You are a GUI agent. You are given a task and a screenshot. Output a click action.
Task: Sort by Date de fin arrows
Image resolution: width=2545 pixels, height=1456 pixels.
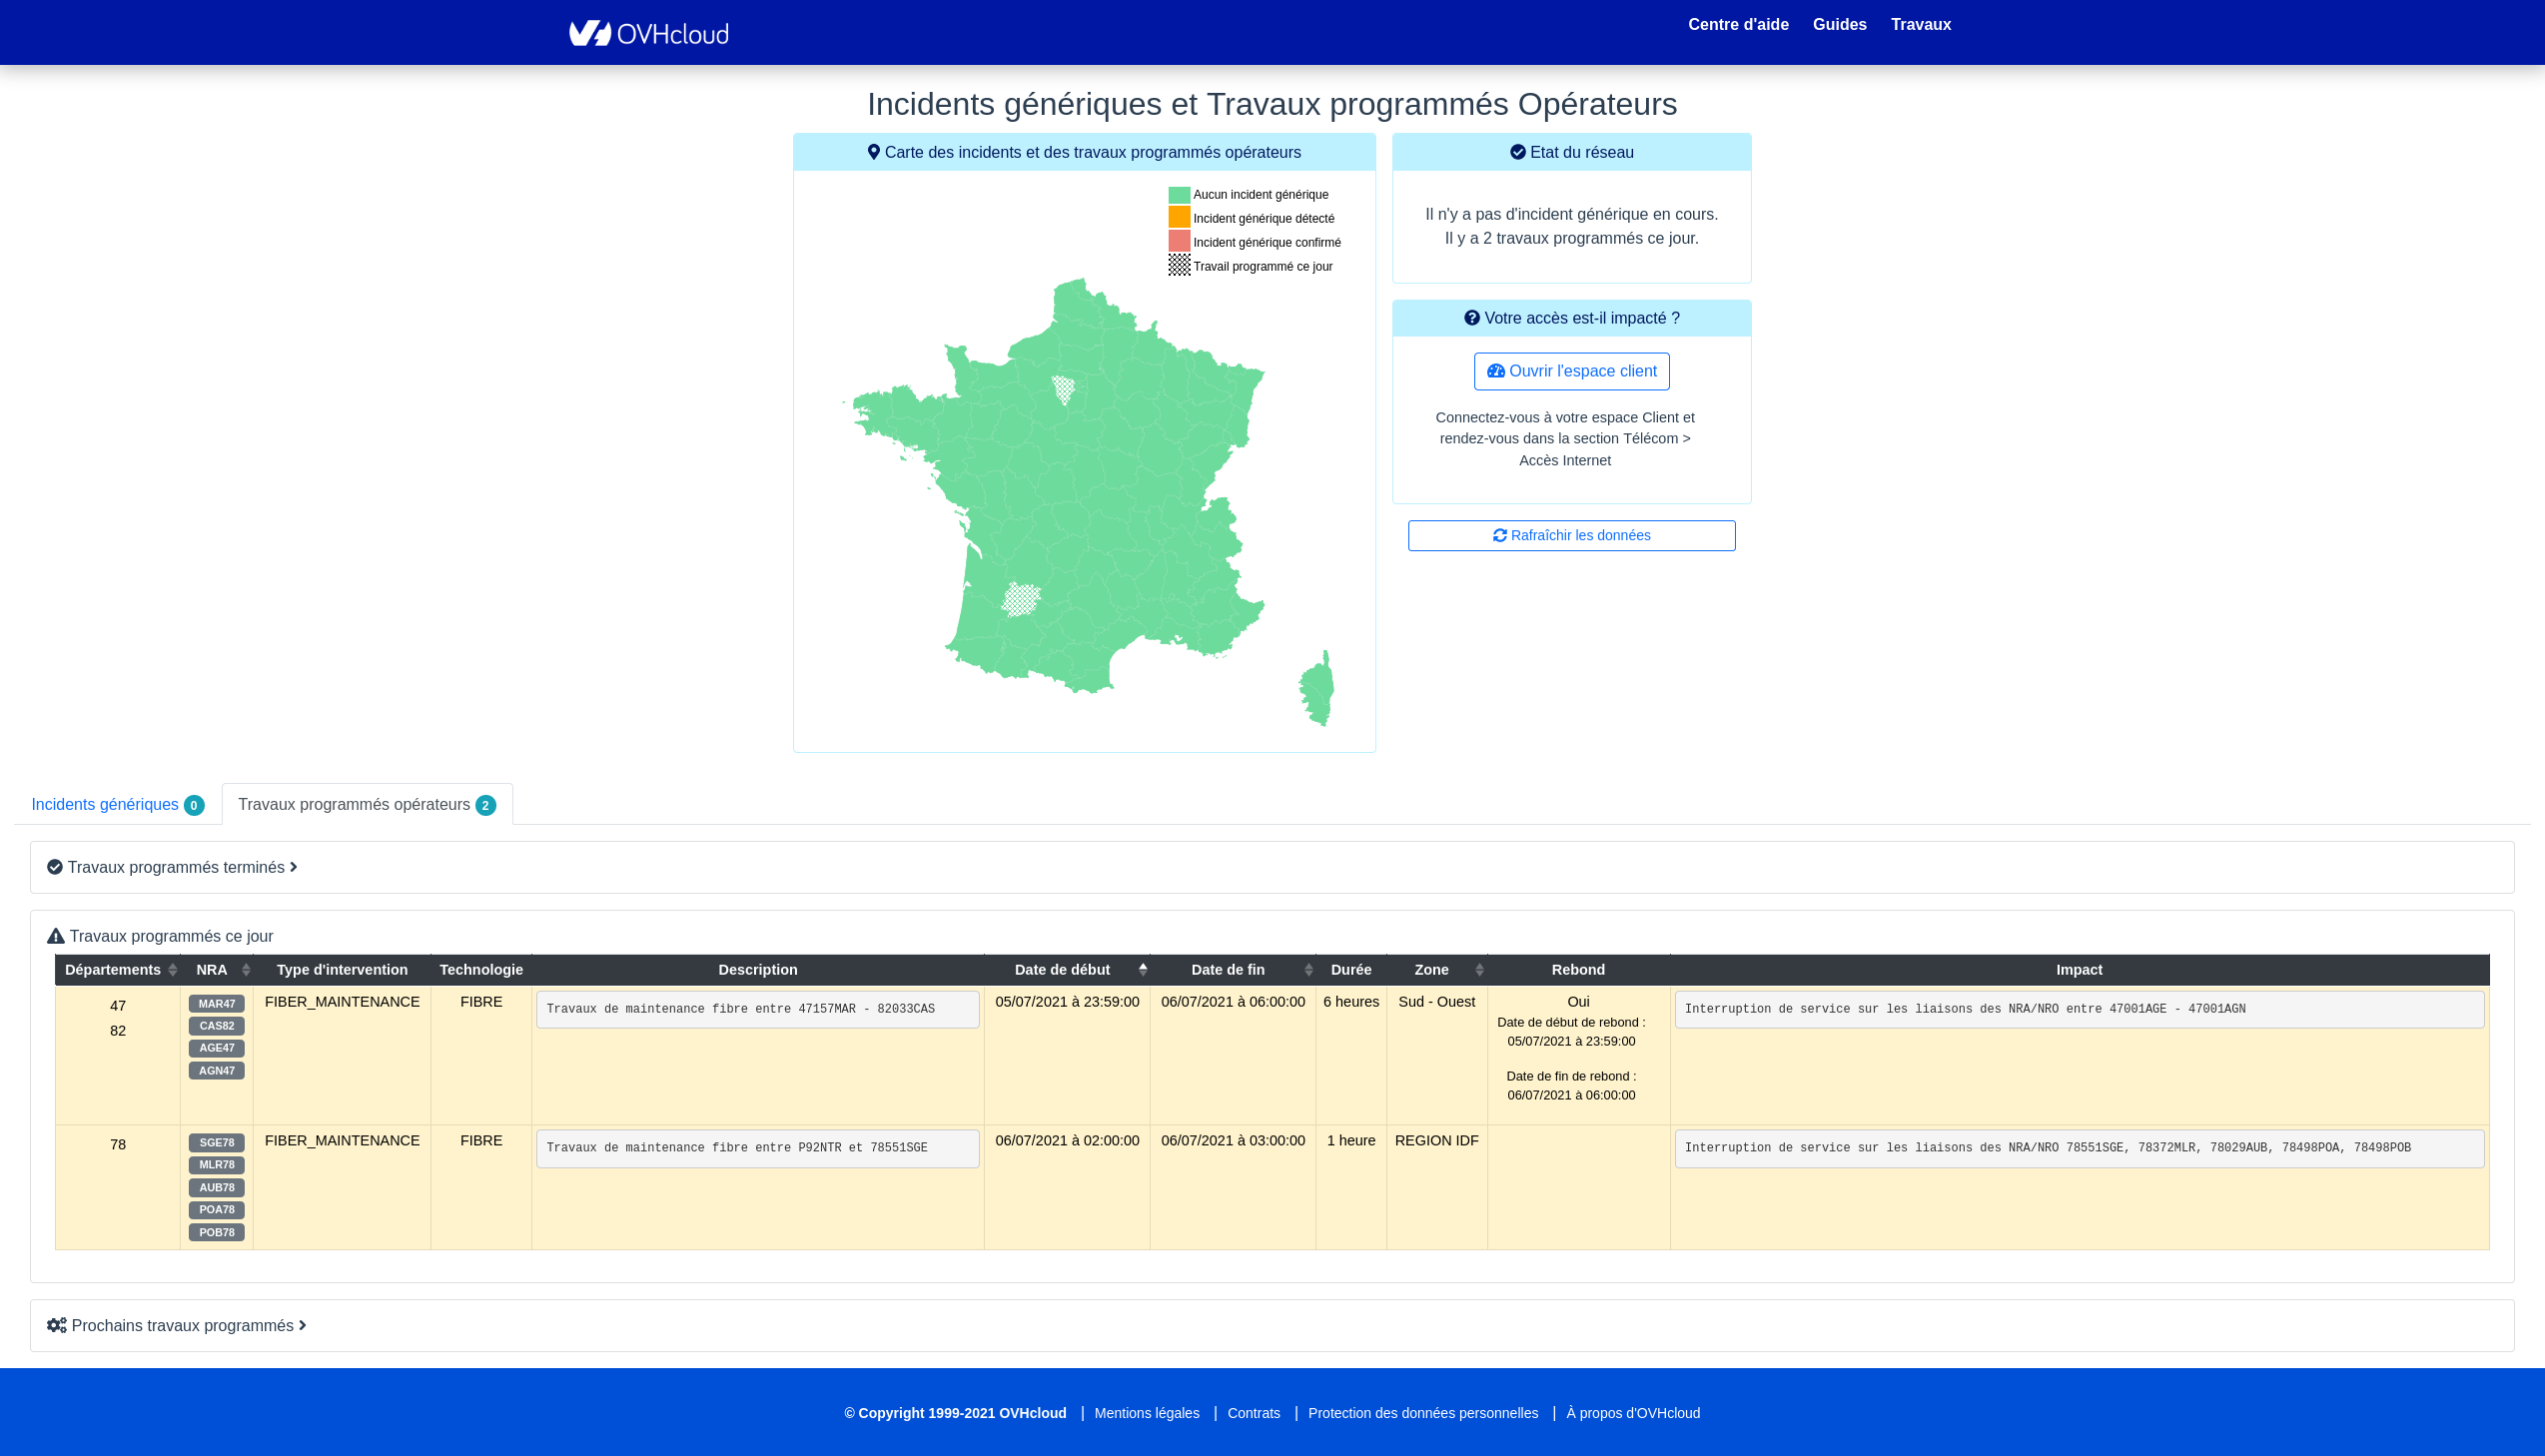(x=1308, y=970)
